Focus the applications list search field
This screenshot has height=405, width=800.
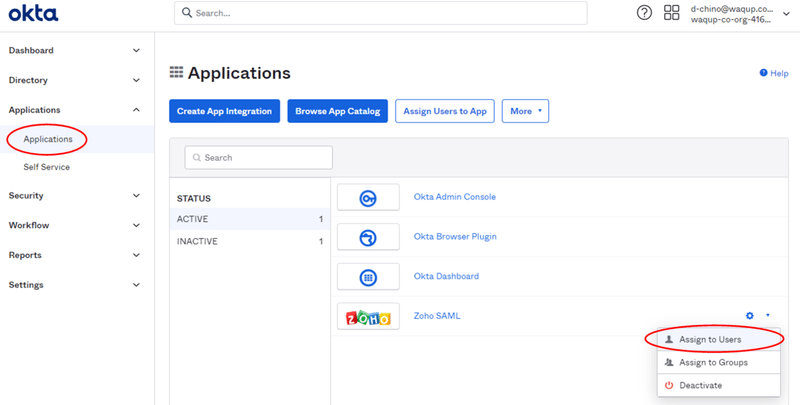(x=259, y=158)
